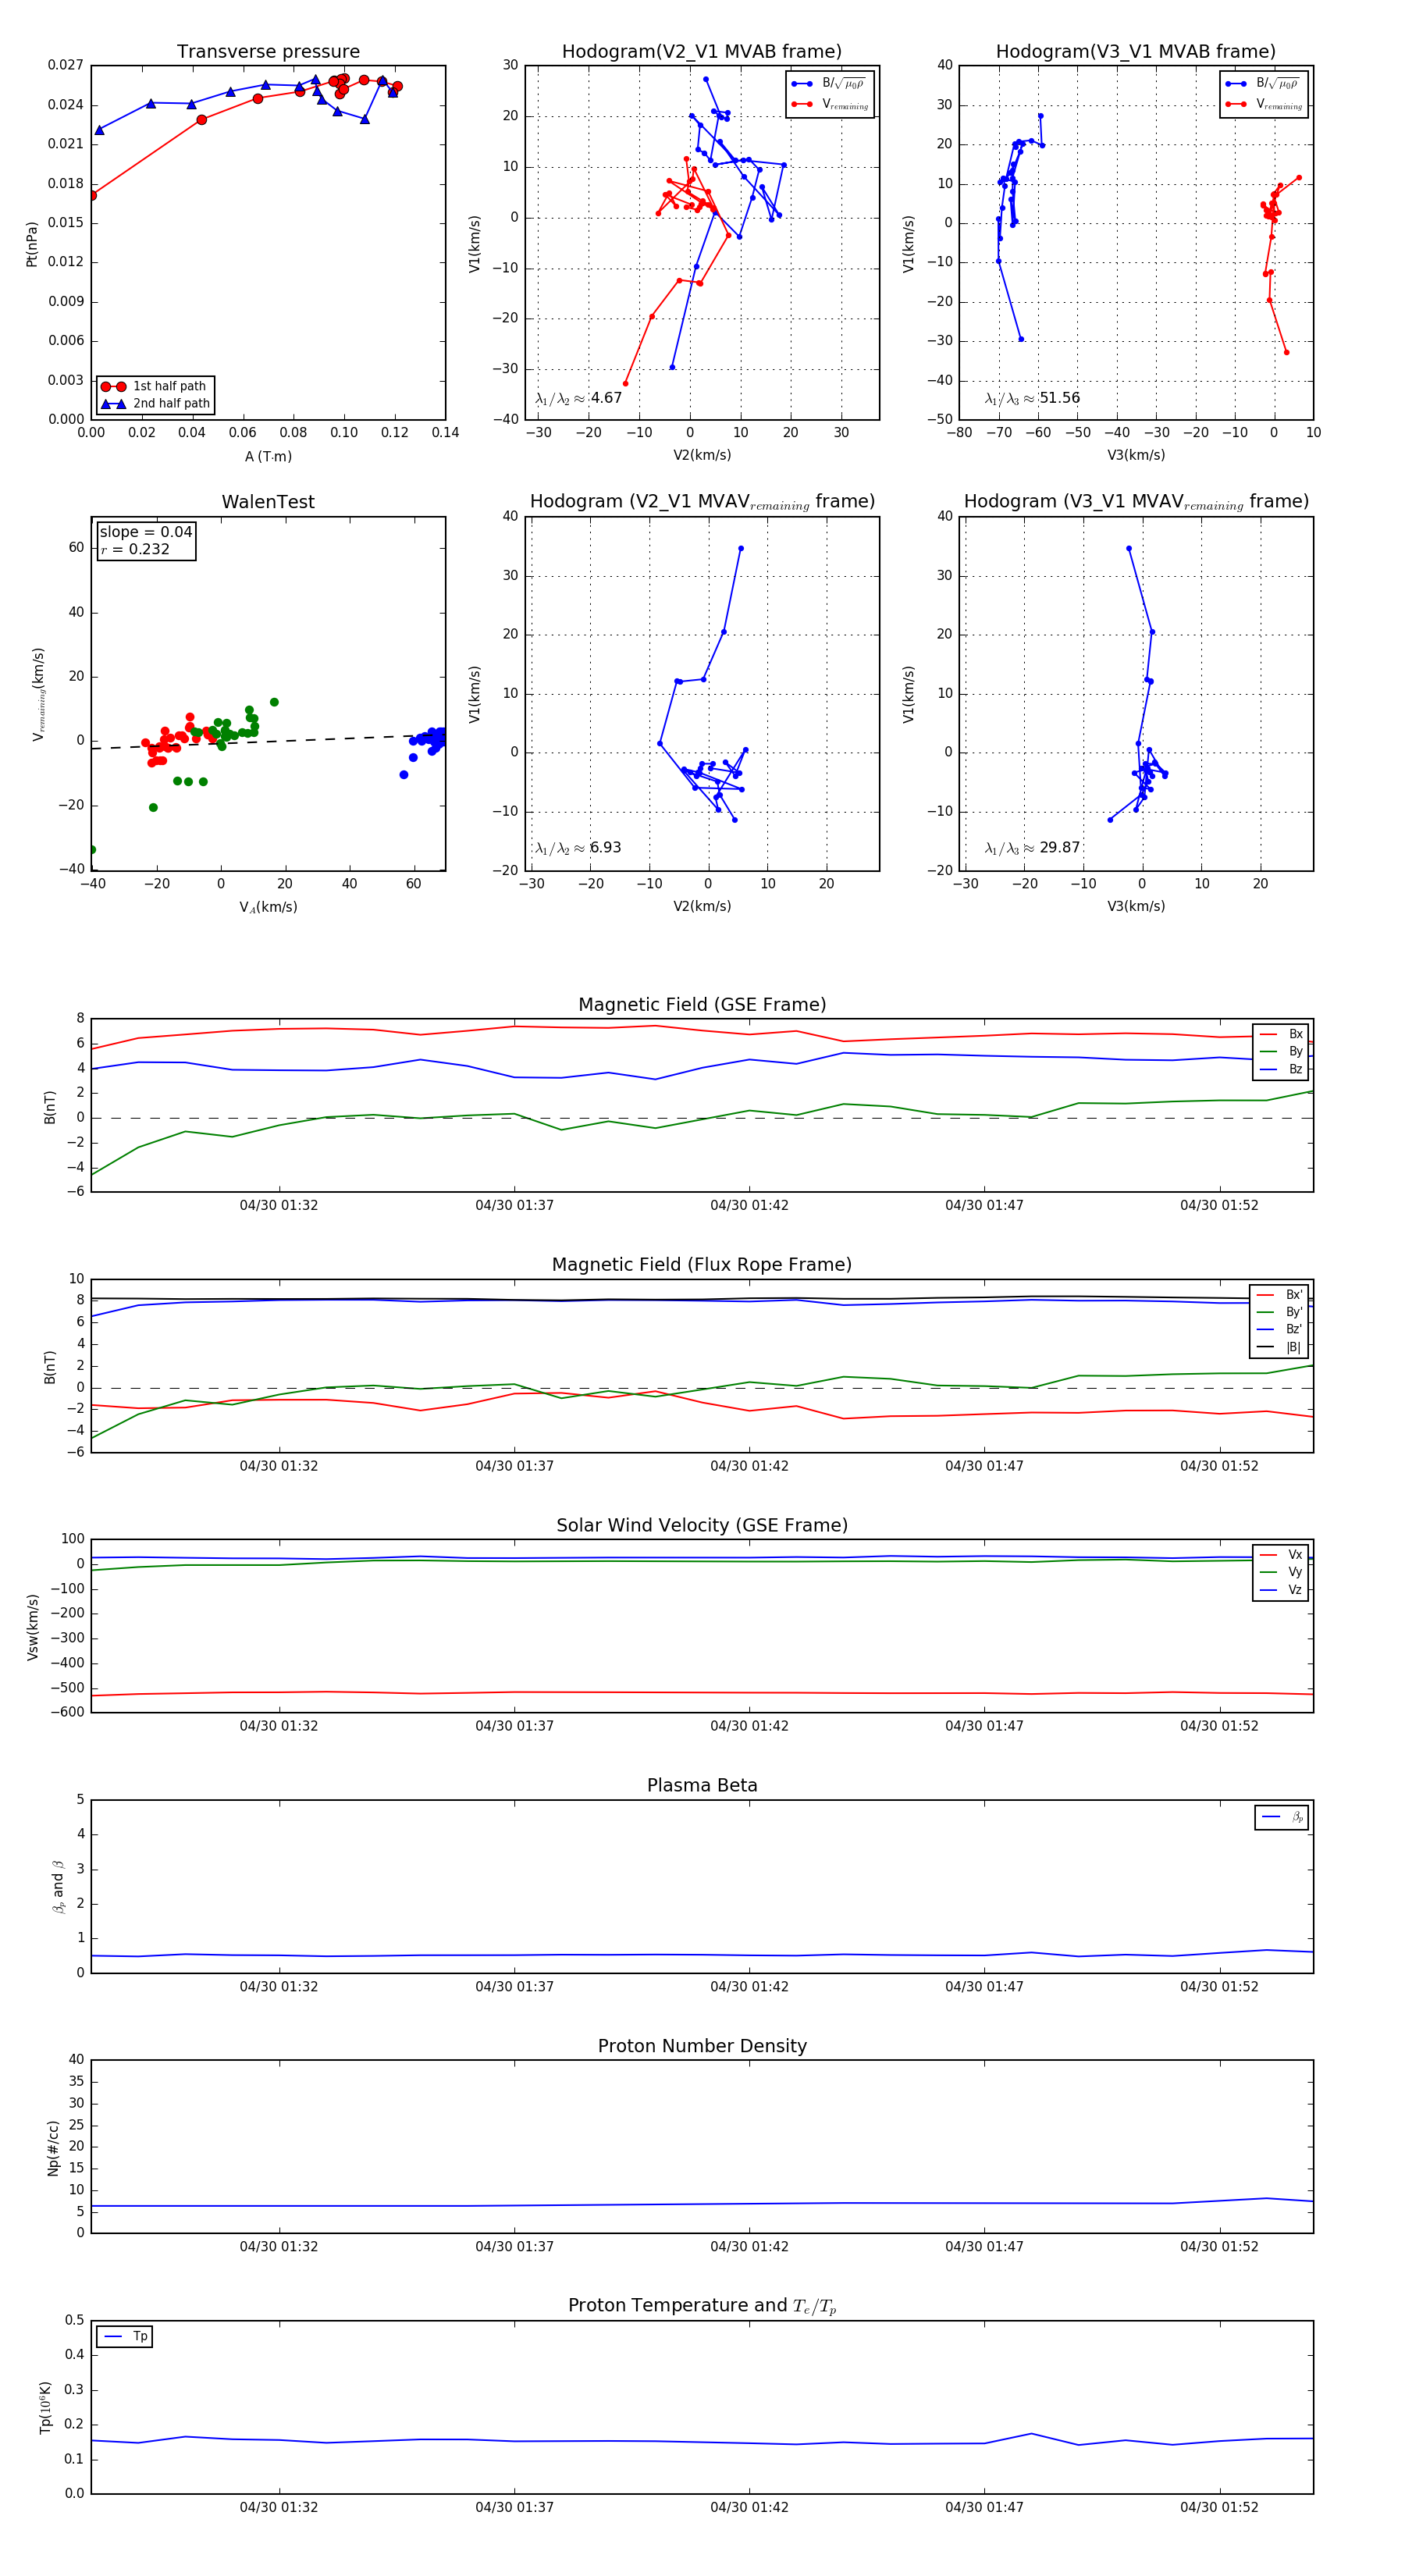Click the "Proton Number Density" title
This screenshot has height=2576, width=1405.
click(x=702, y=2046)
